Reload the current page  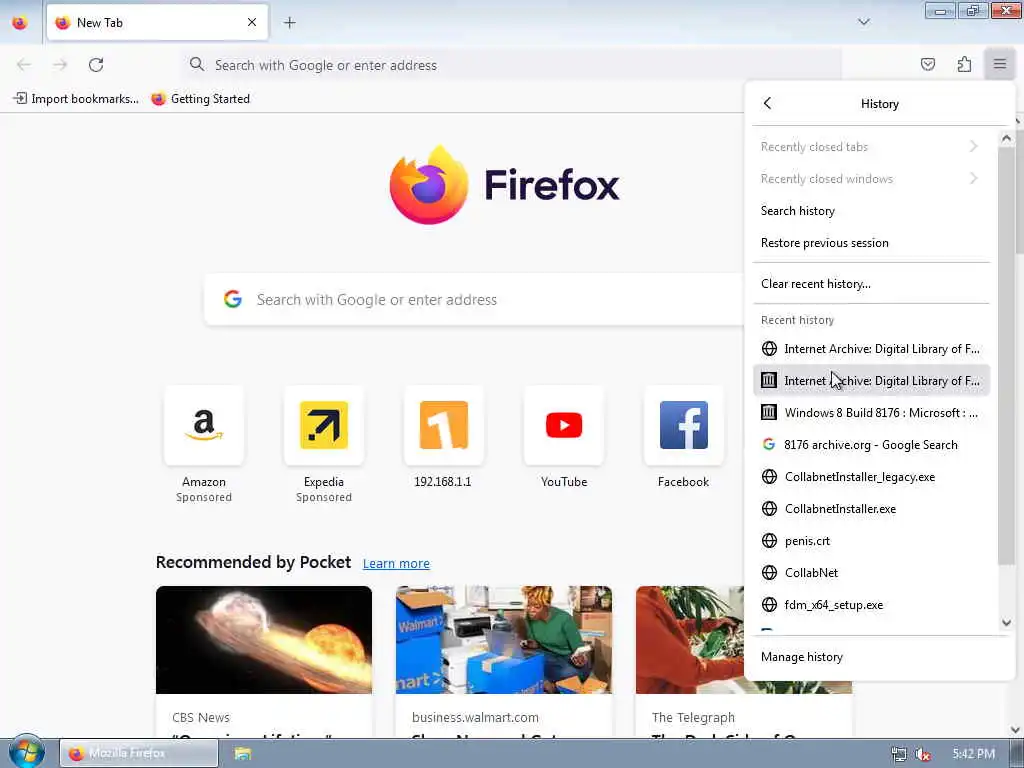click(96, 65)
